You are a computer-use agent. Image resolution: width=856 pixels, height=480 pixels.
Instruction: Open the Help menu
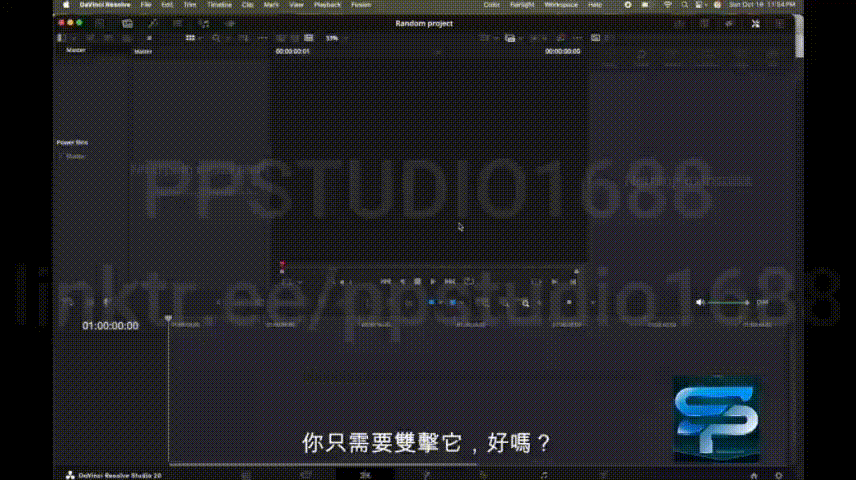point(595,4)
